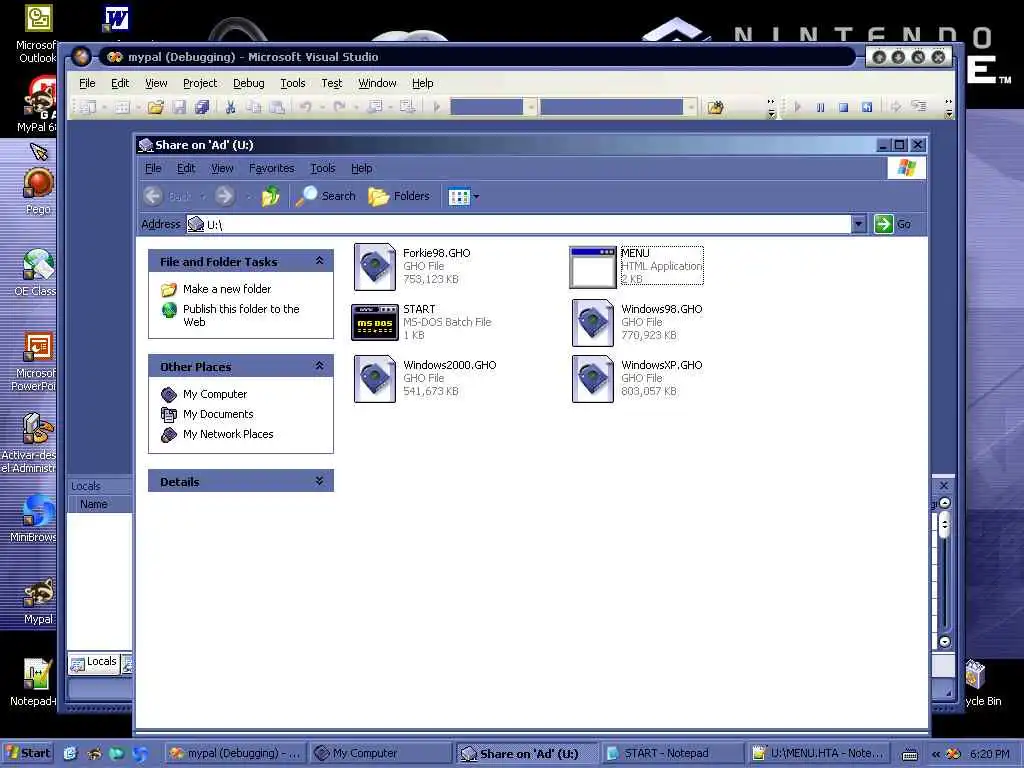Click Continue debugging play arrow

click(797, 107)
